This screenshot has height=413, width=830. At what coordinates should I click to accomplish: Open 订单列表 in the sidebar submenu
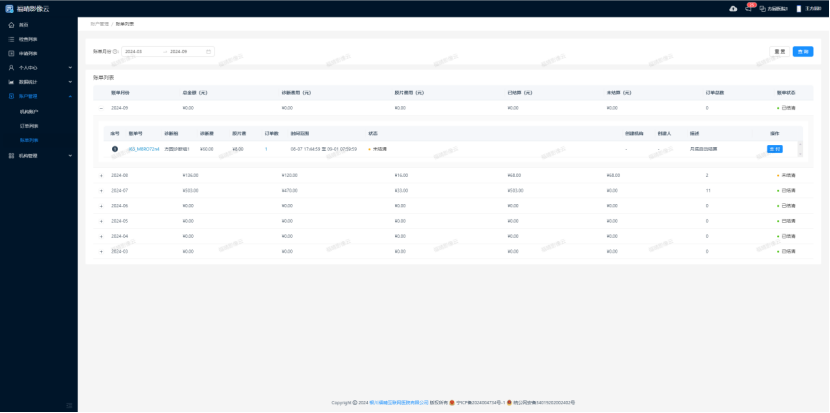(29, 126)
